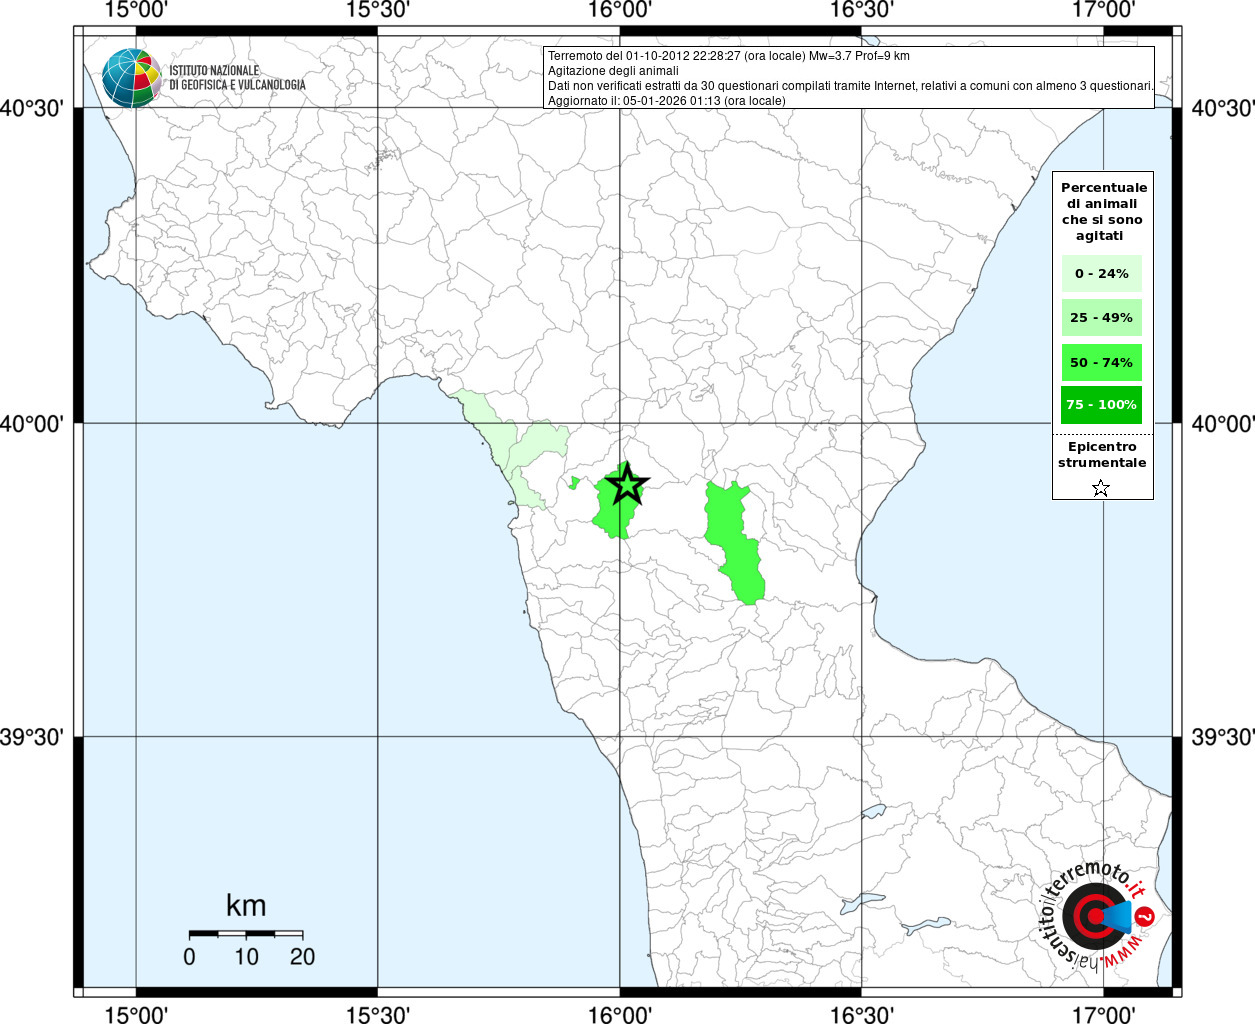Click the 'km' scale bar label
The height and width of the screenshot is (1024, 1255).
click(x=246, y=905)
